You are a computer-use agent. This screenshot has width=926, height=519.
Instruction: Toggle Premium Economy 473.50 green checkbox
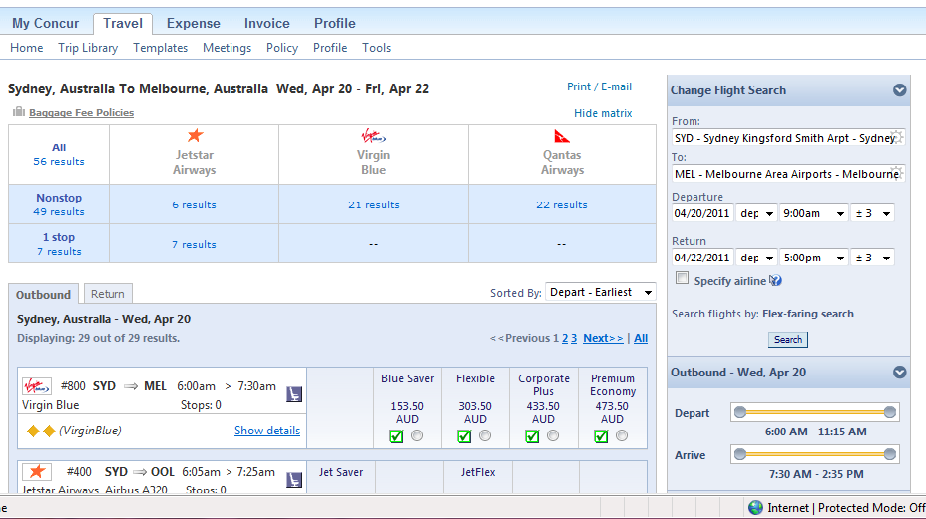coord(601,436)
